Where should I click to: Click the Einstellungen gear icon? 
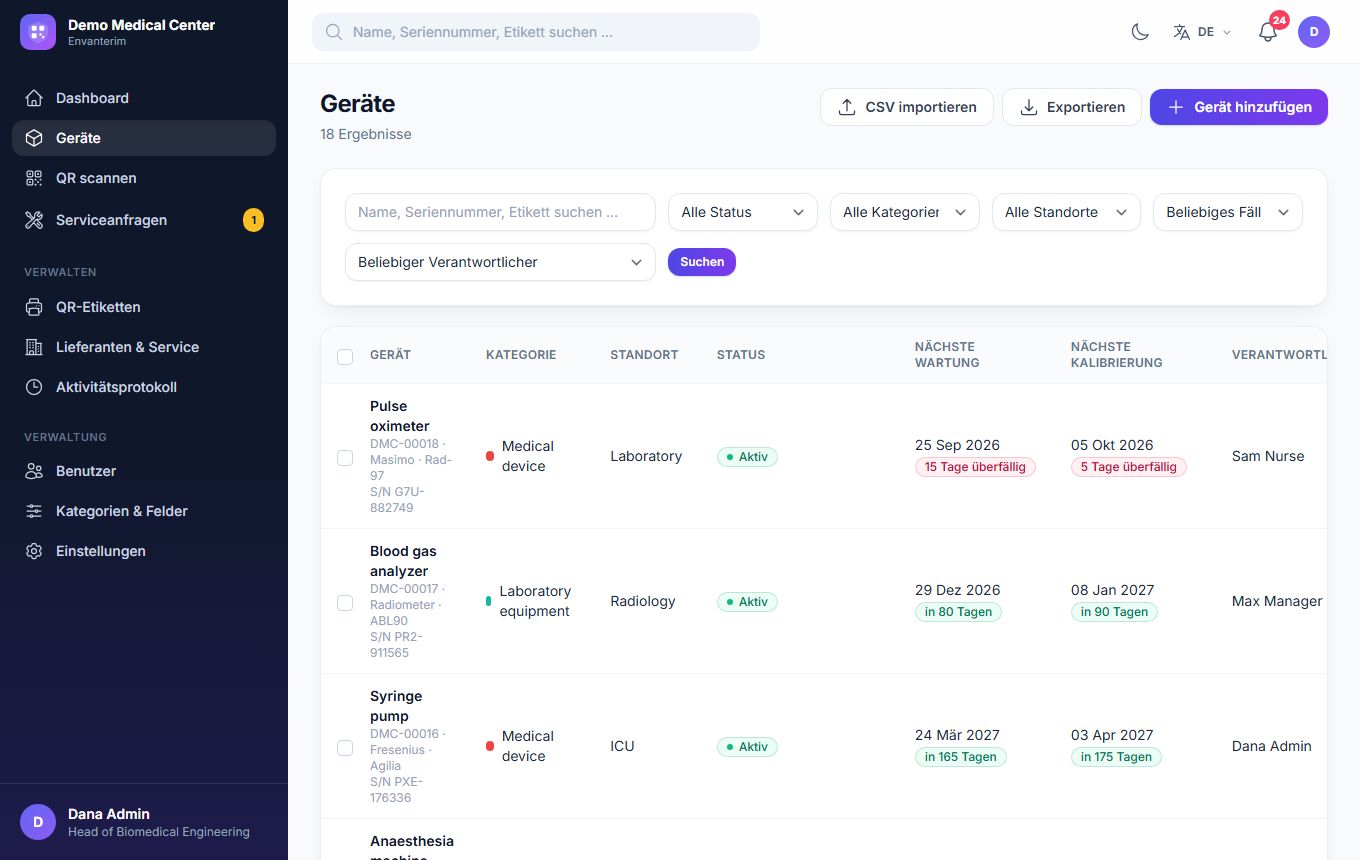[34, 551]
